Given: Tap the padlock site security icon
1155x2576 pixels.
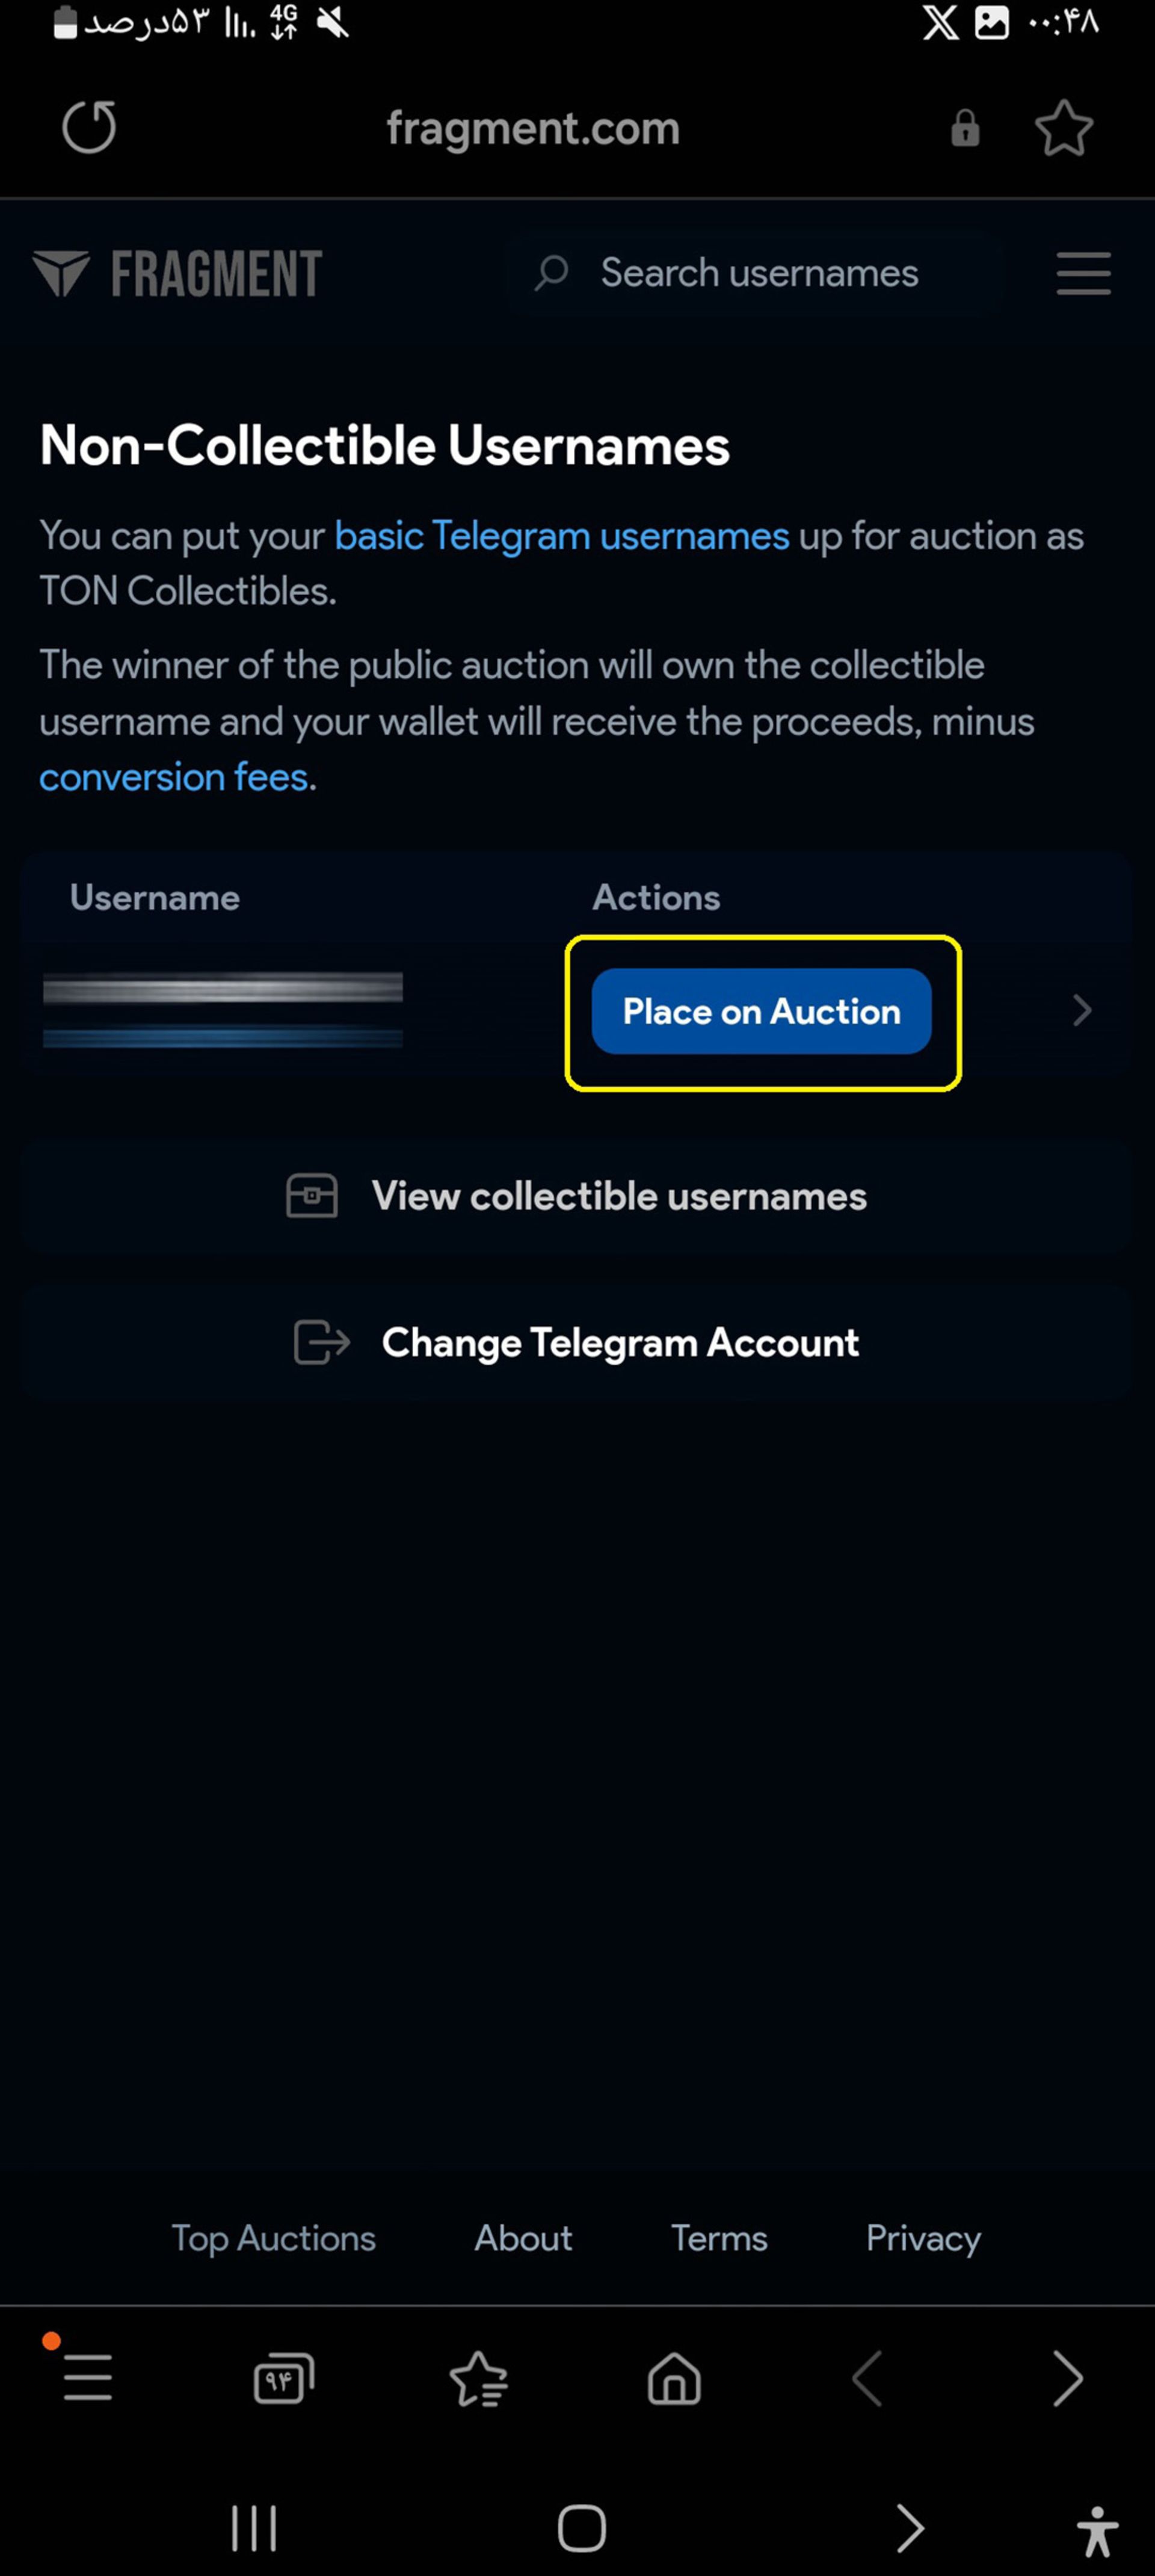Looking at the screenshot, I should [x=965, y=128].
